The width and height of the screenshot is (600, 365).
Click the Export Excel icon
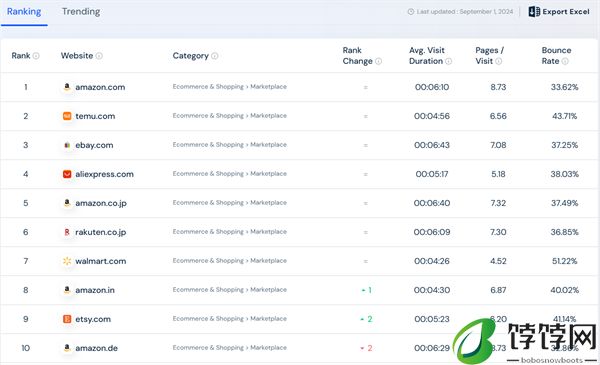[x=534, y=11]
